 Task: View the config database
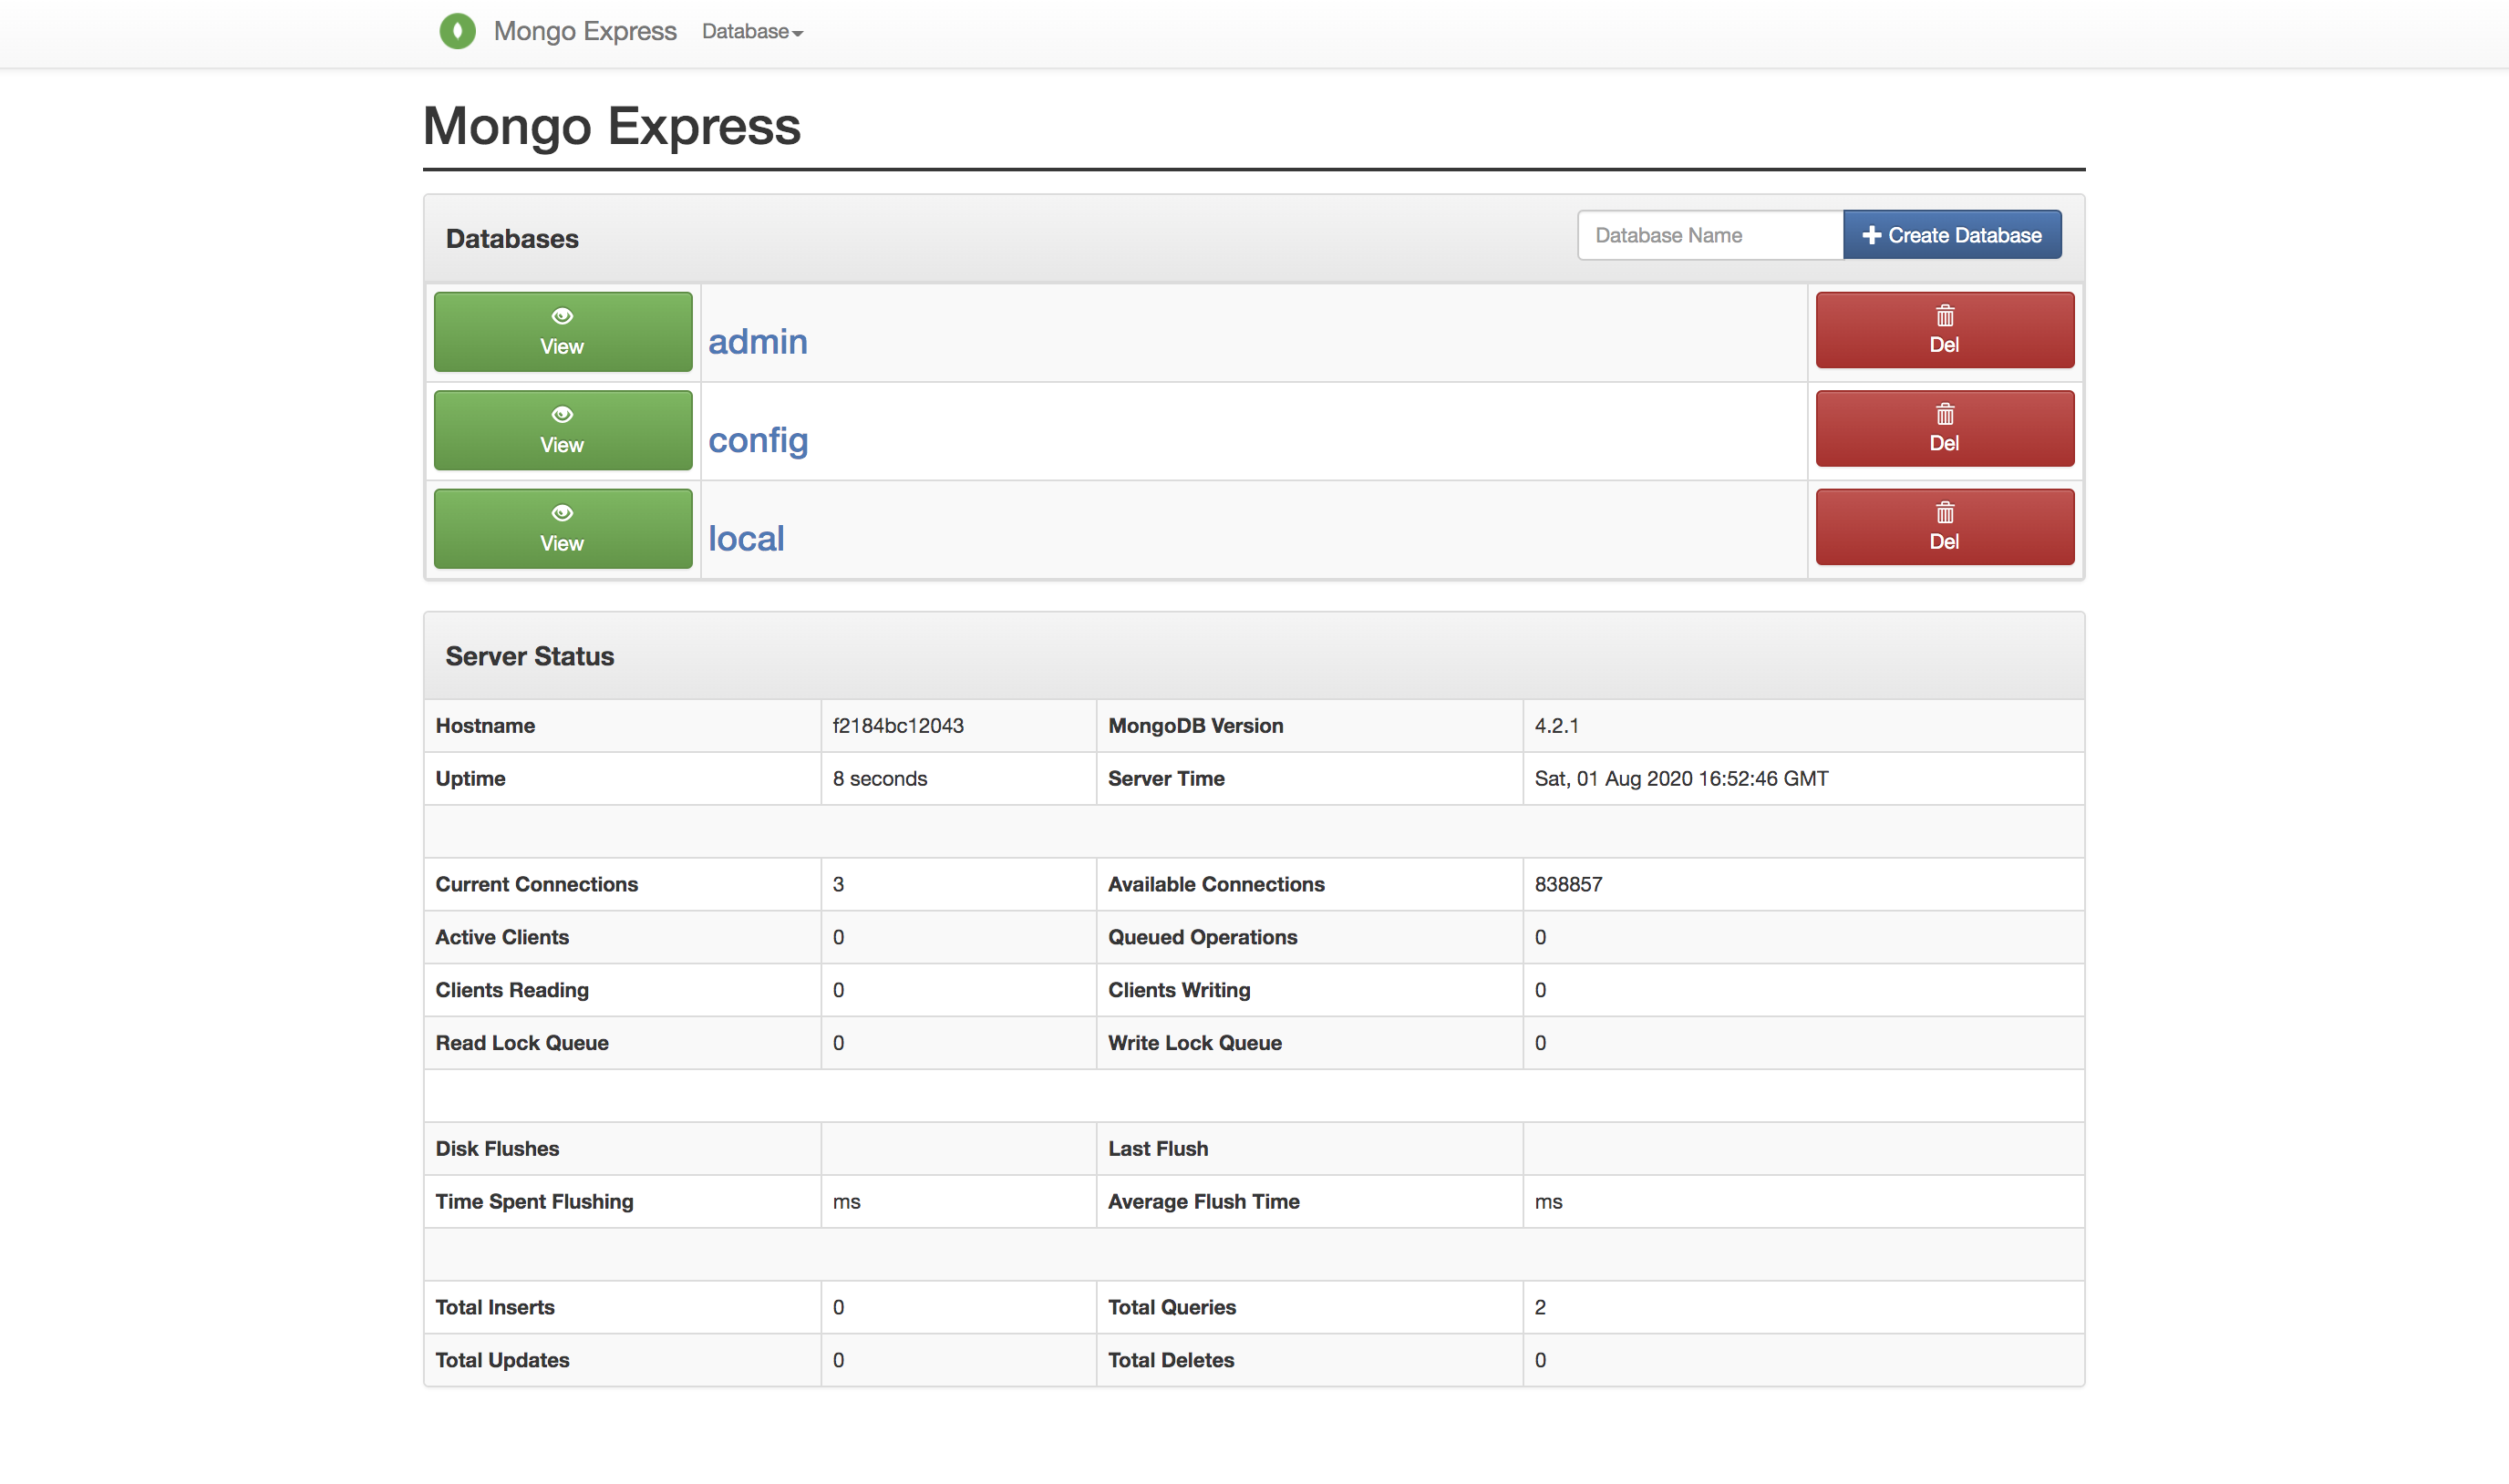click(x=563, y=430)
